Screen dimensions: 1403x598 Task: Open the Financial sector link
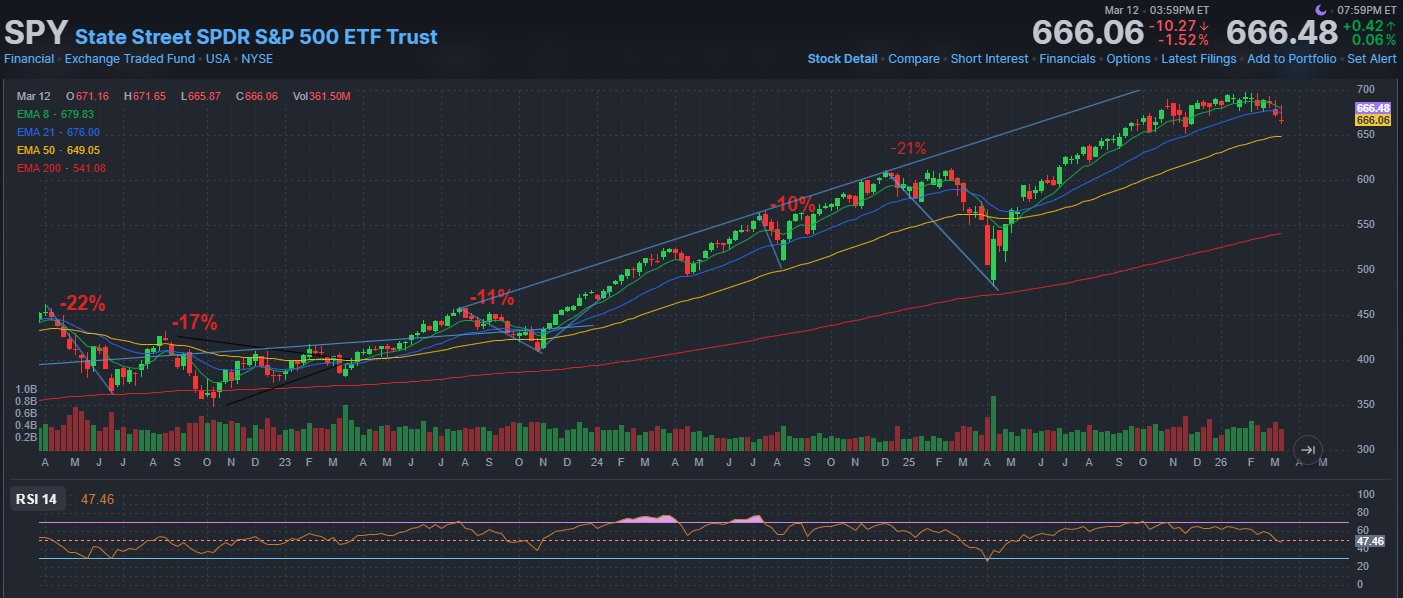point(29,58)
